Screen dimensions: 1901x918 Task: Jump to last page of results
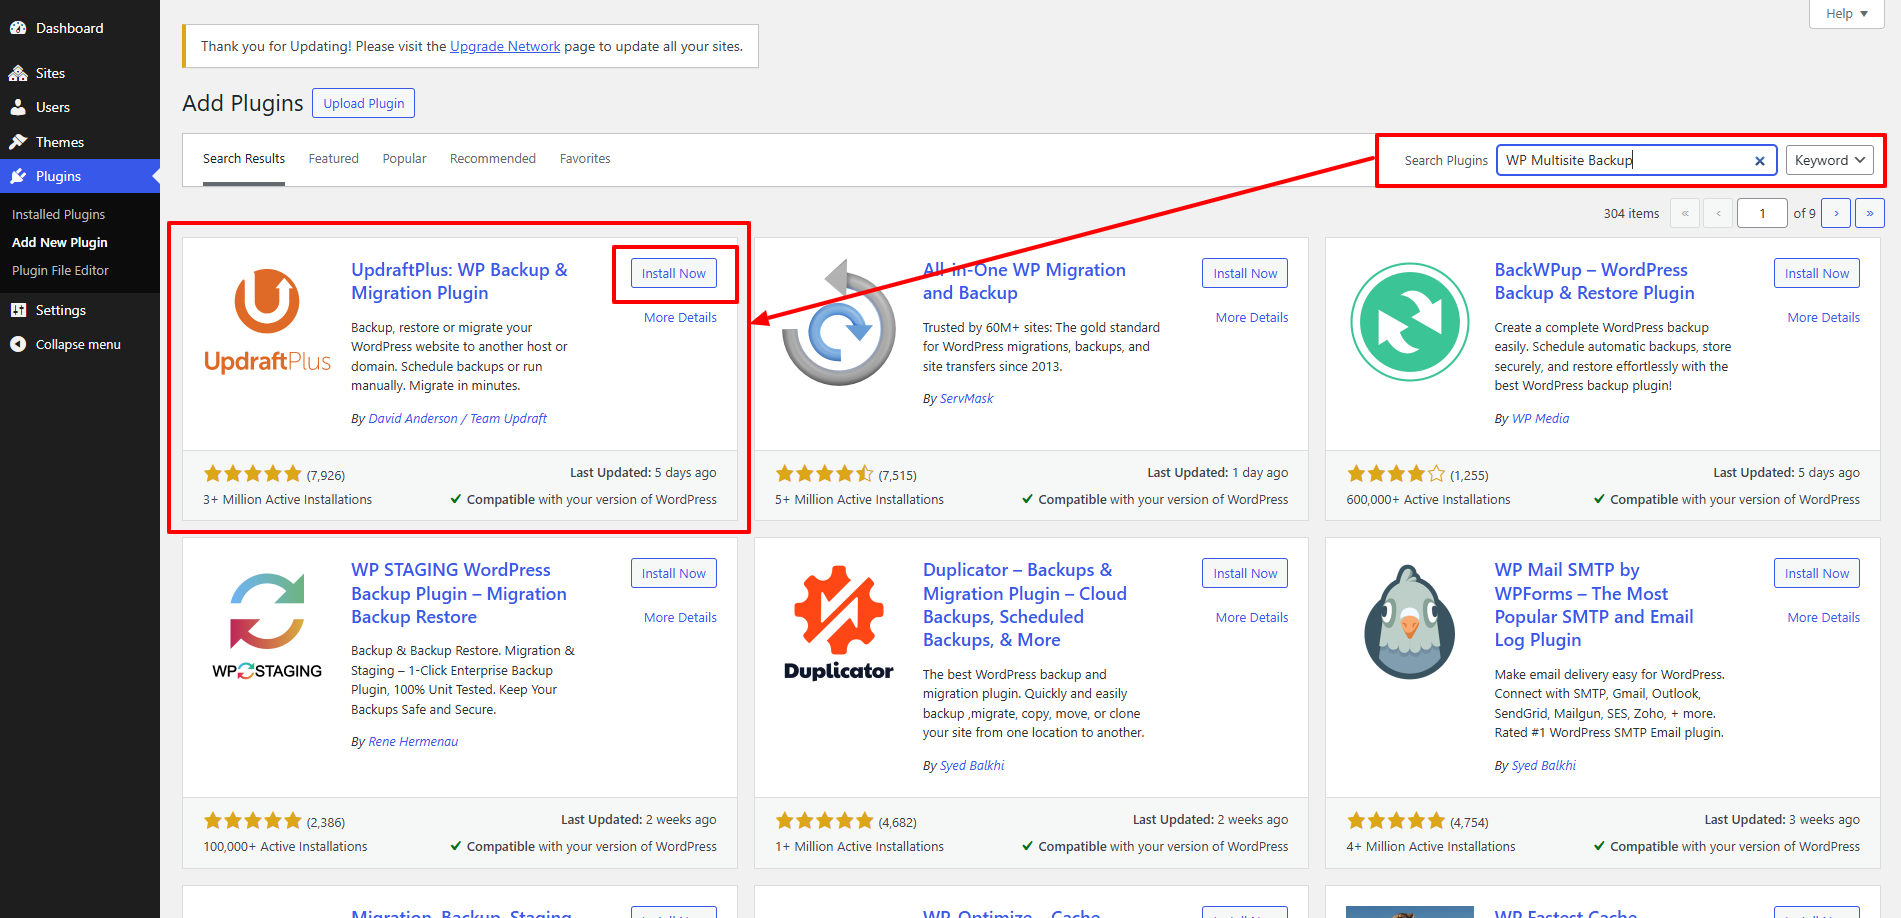point(1870,213)
